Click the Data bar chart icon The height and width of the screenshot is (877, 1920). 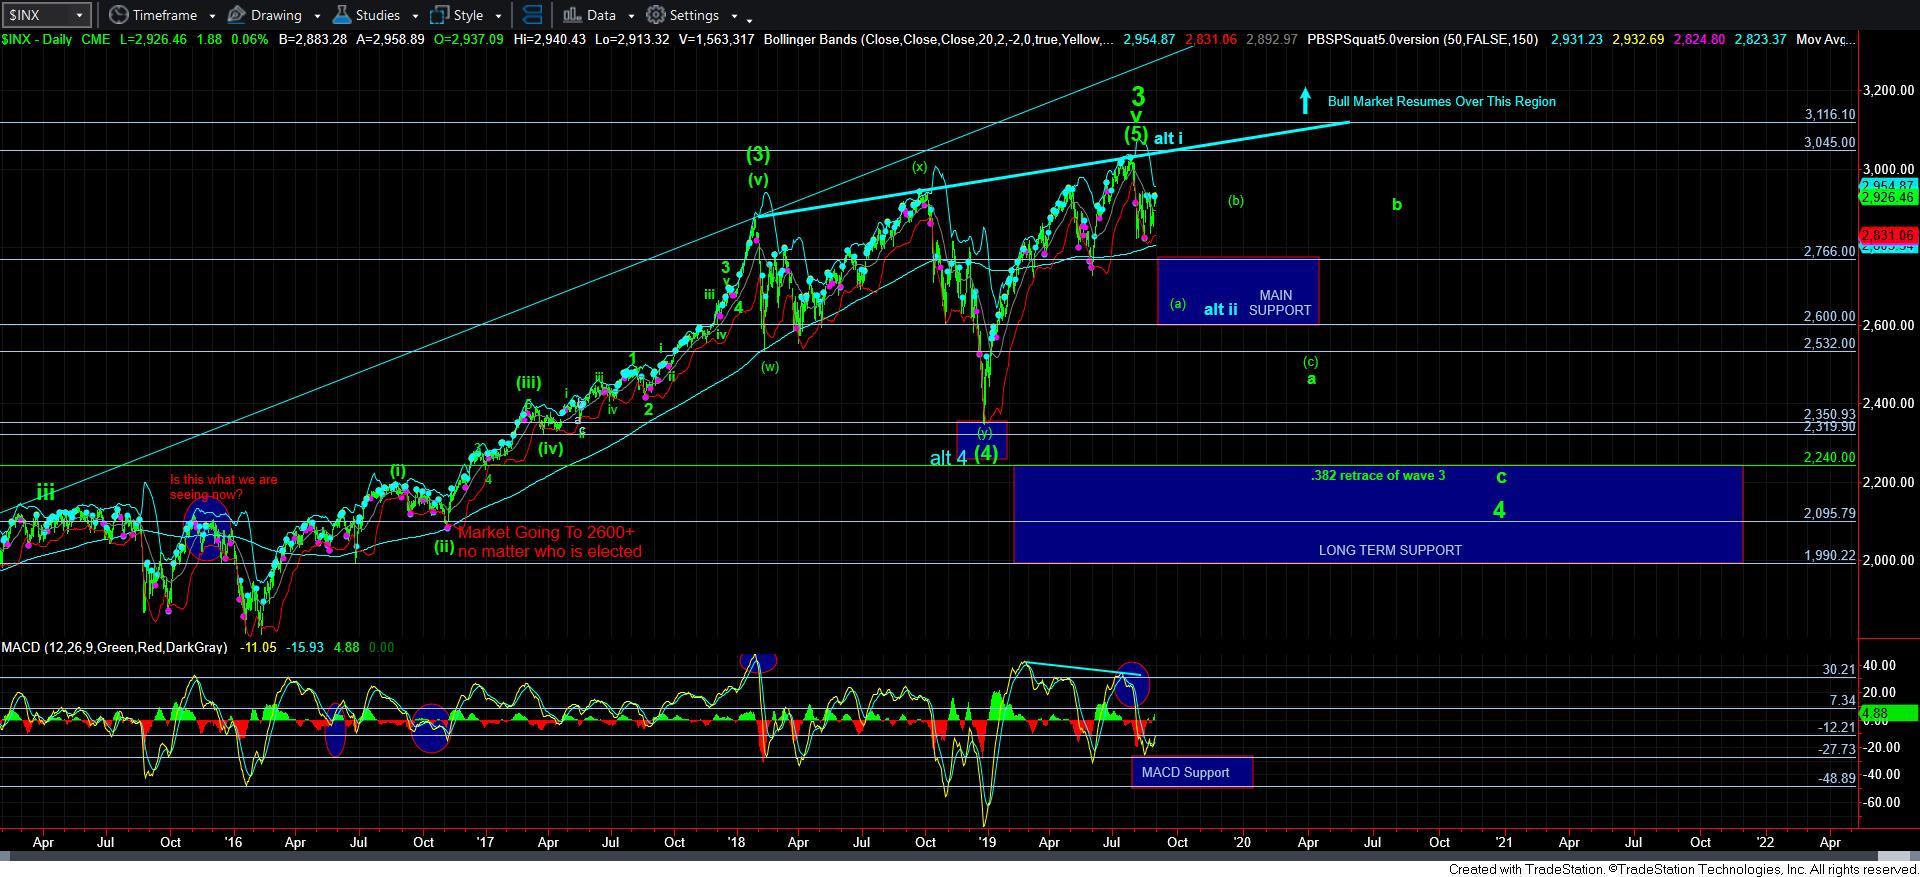[572, 15]
